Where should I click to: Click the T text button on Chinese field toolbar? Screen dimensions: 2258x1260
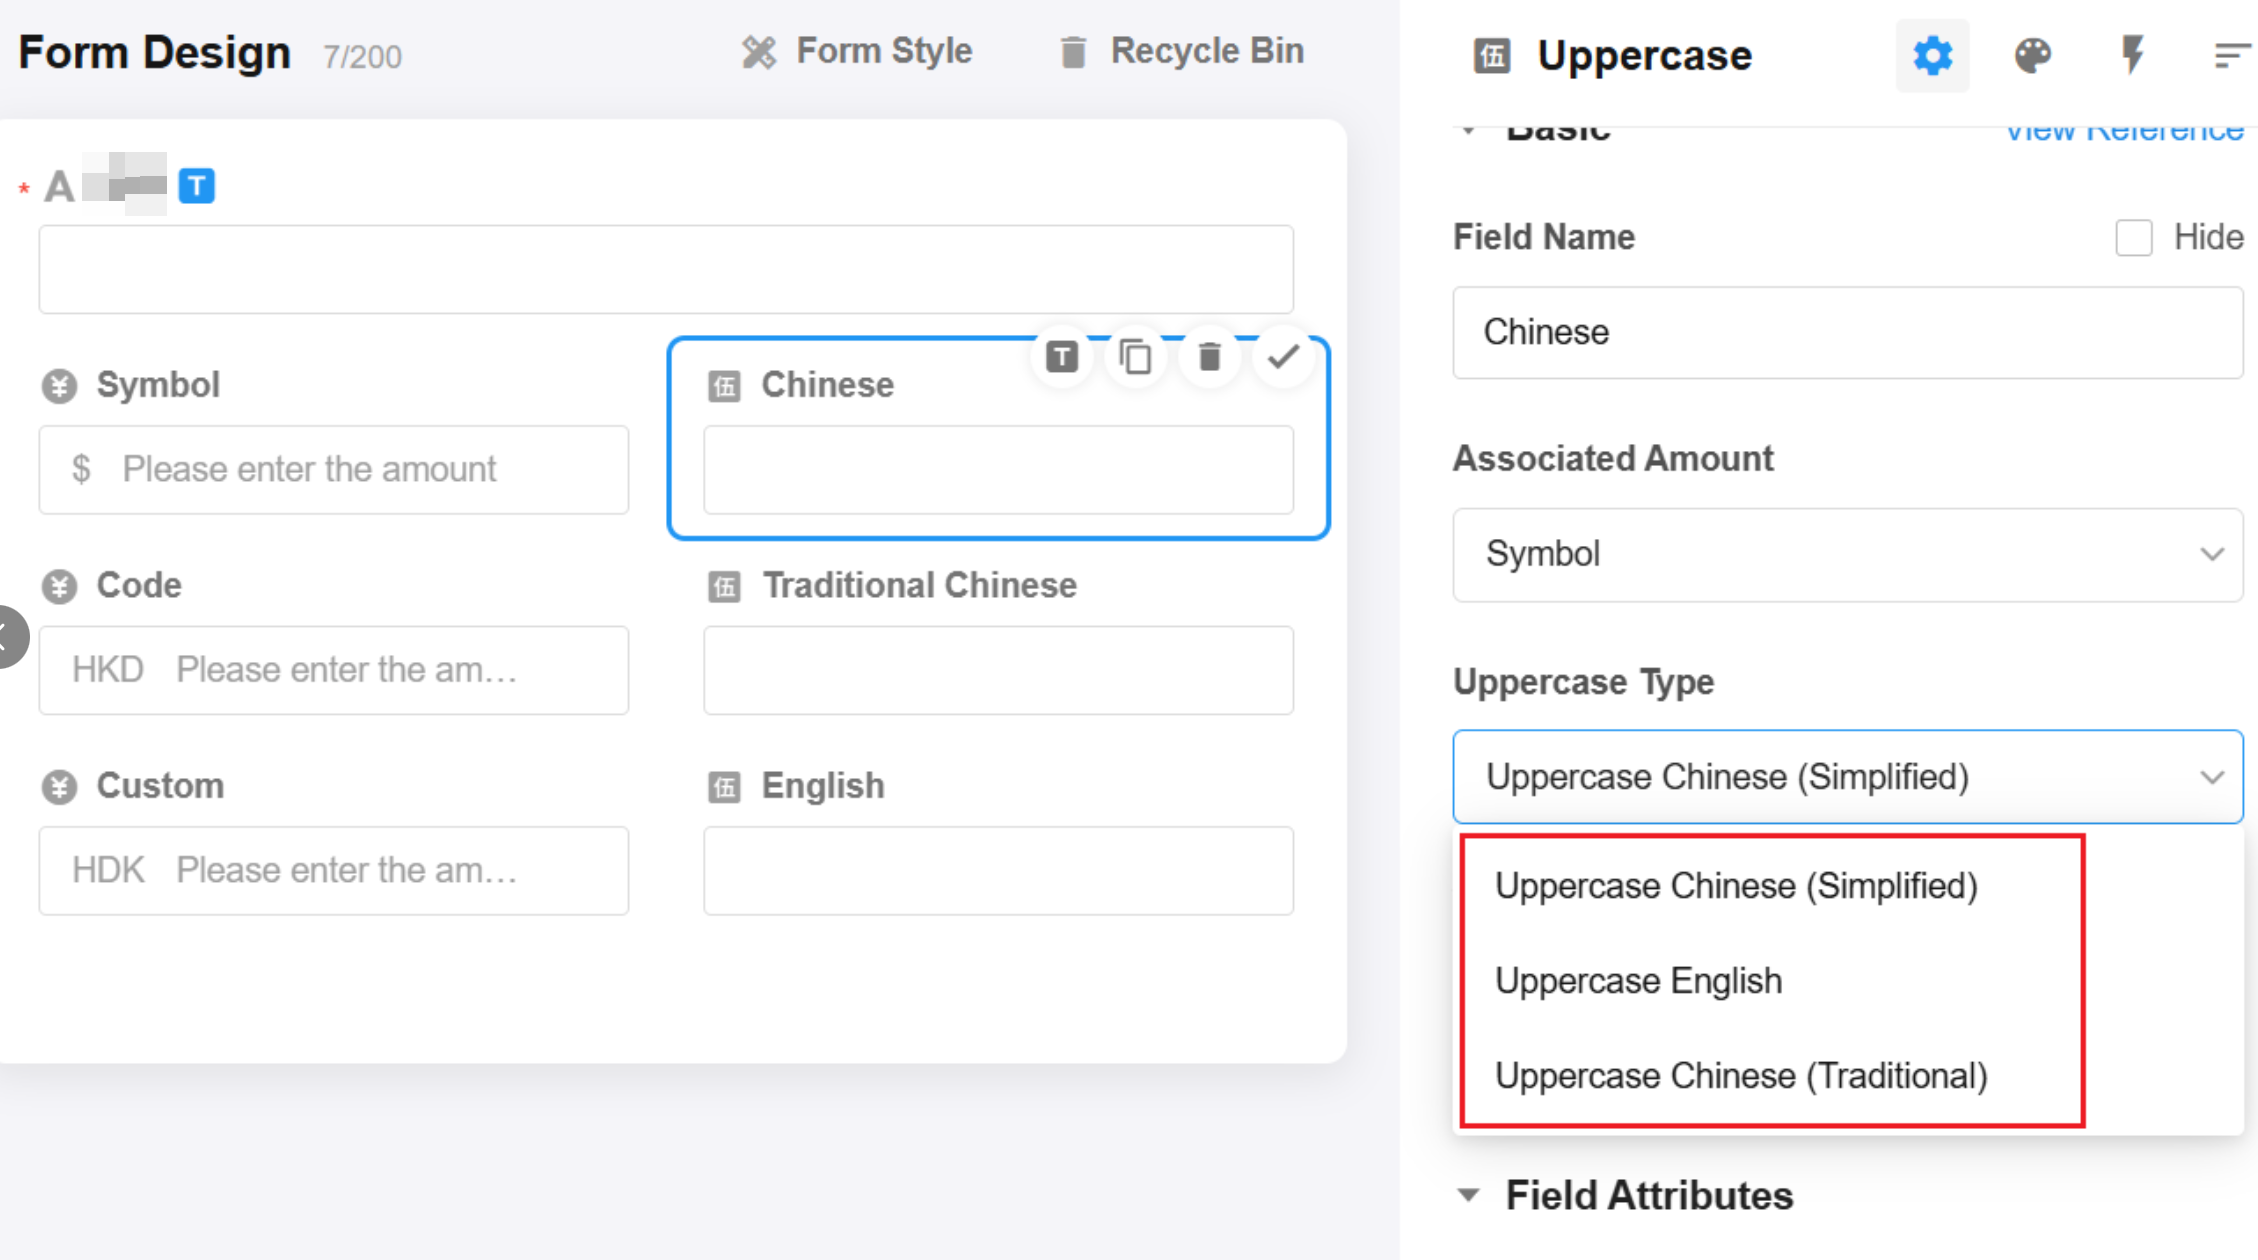(x=1062, y=357)
